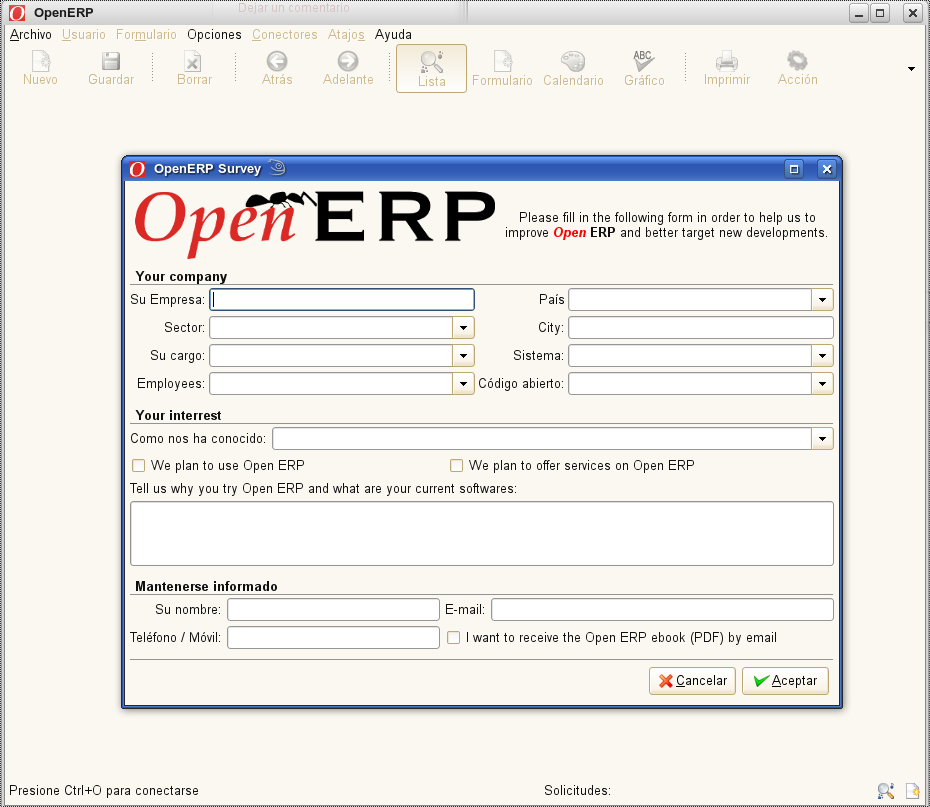Expand the País dropdown
Screen dimensions: 930x807
coord(822,299)
